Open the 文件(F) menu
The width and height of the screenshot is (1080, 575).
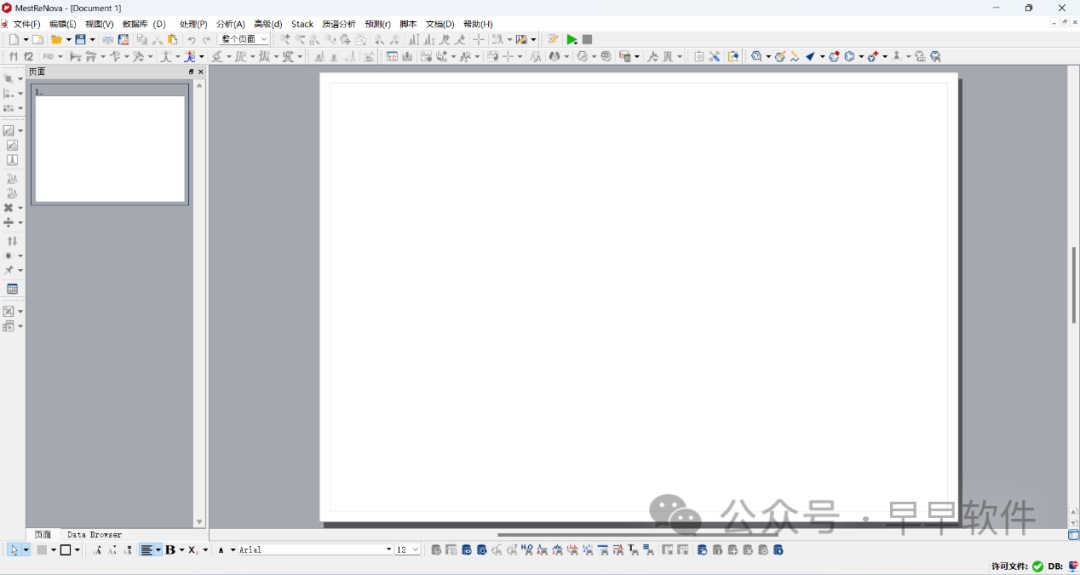26,24
